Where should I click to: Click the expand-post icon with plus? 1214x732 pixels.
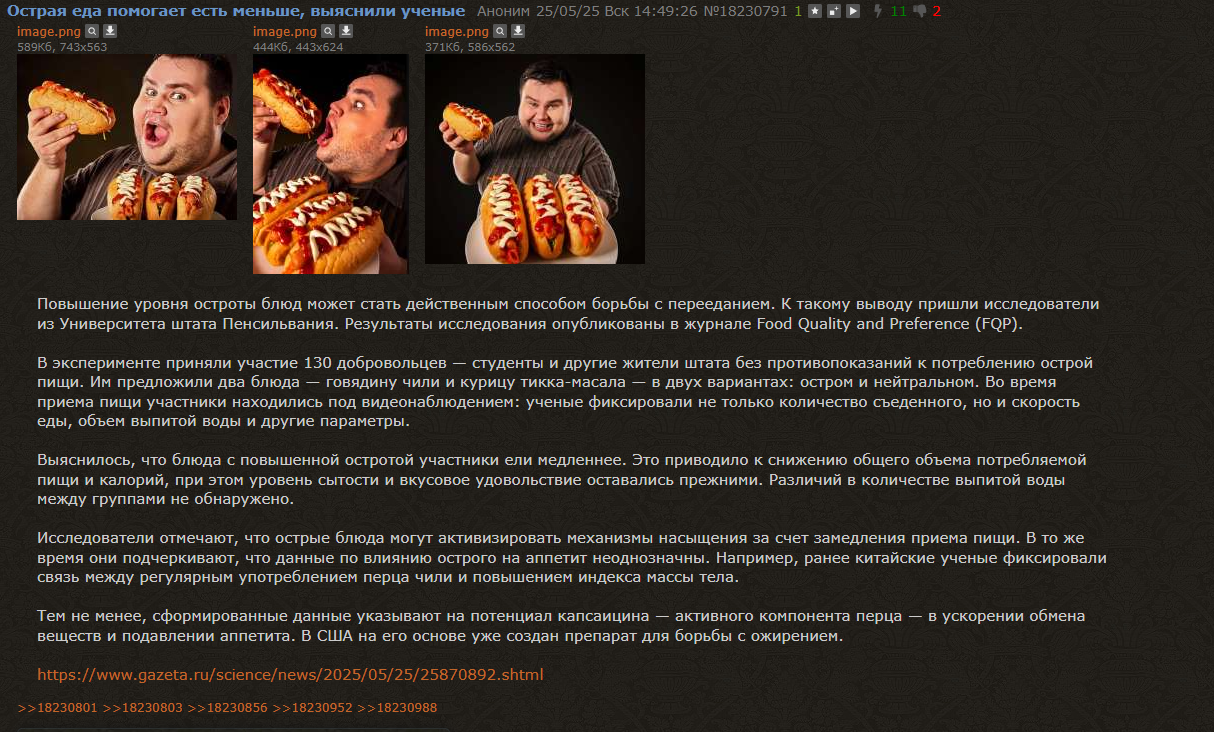click(834, 11)
